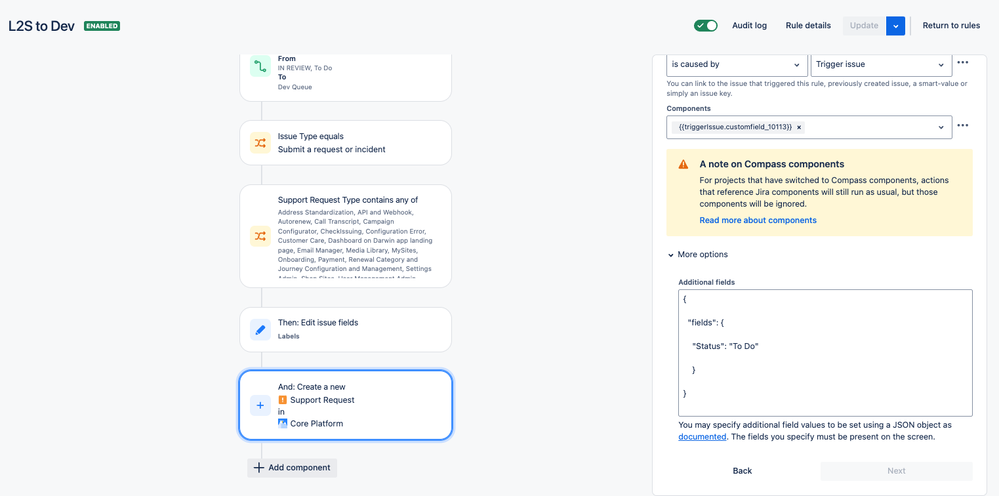Click inside the Additional fields JSON textarea
Viewport: 999px width, 496px height.
825,353
